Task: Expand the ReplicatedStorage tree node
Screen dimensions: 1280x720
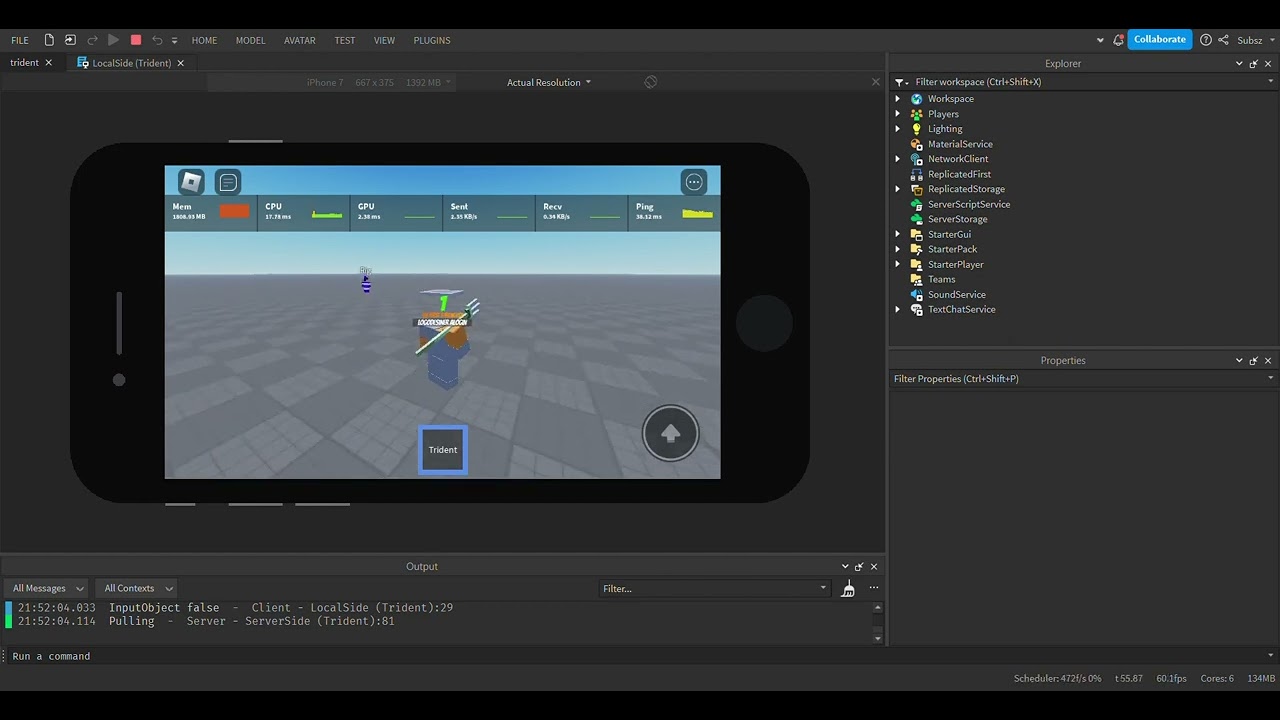Action: [x=897, y=189]
